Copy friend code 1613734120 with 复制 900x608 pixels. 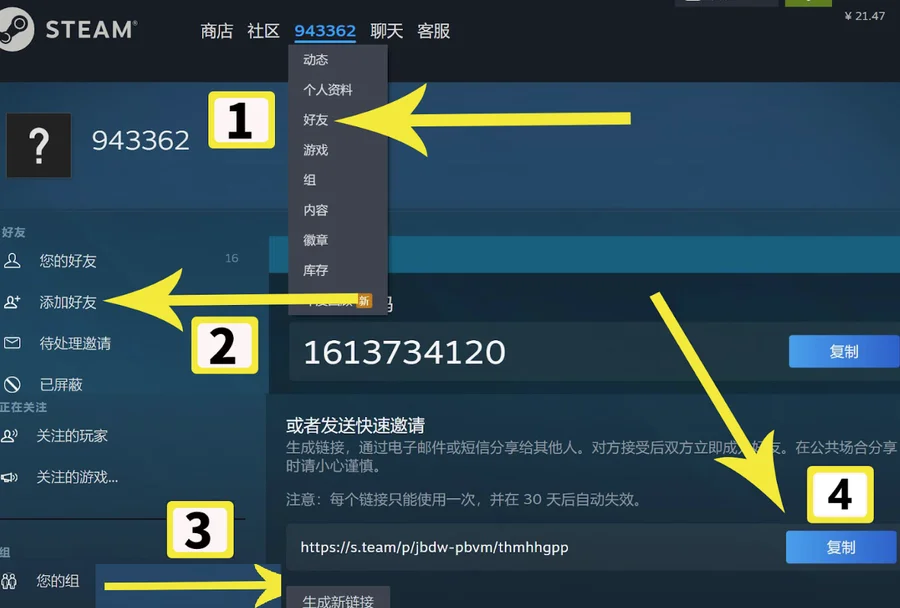pos(844,351)
